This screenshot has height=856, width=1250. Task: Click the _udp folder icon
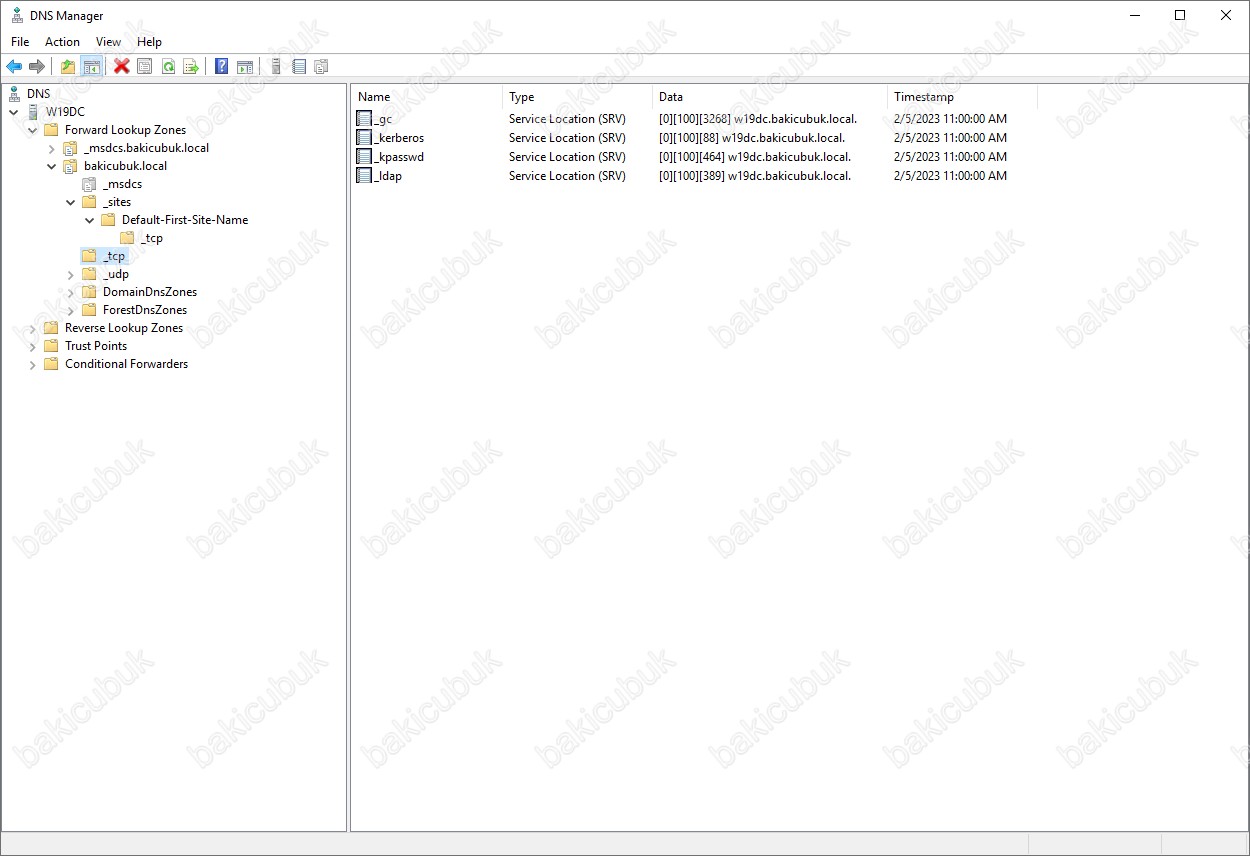coord(89,274)
